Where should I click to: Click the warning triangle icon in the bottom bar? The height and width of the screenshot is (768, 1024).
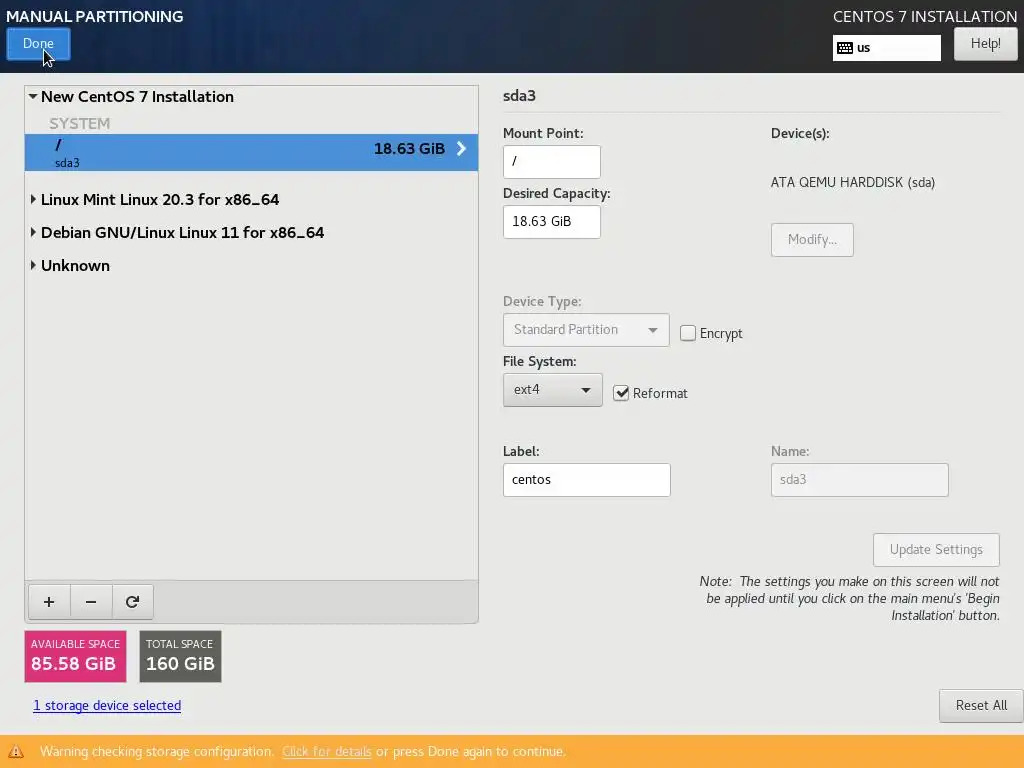pos(16,751)
